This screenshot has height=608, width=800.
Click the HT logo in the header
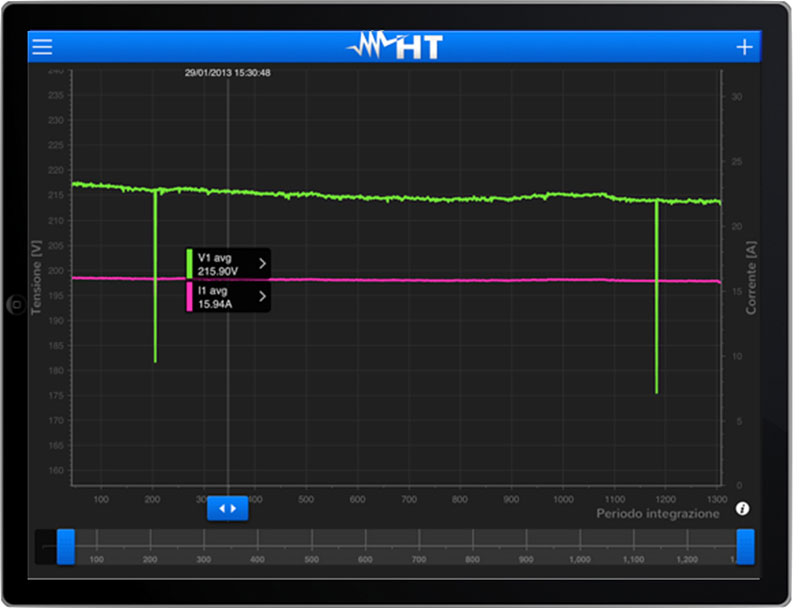coord(394,47)
